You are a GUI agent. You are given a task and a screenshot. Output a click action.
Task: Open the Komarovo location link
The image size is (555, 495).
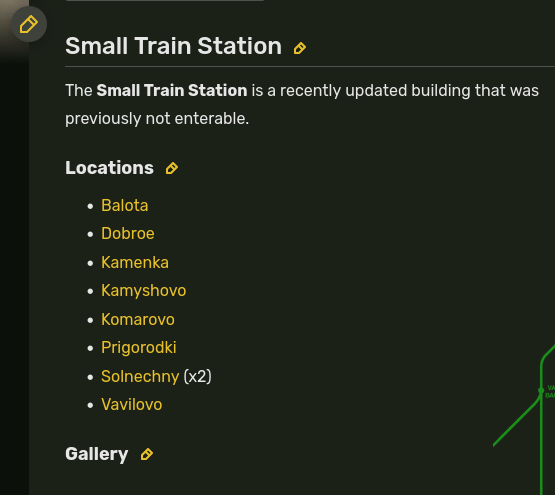click(138, 319)
